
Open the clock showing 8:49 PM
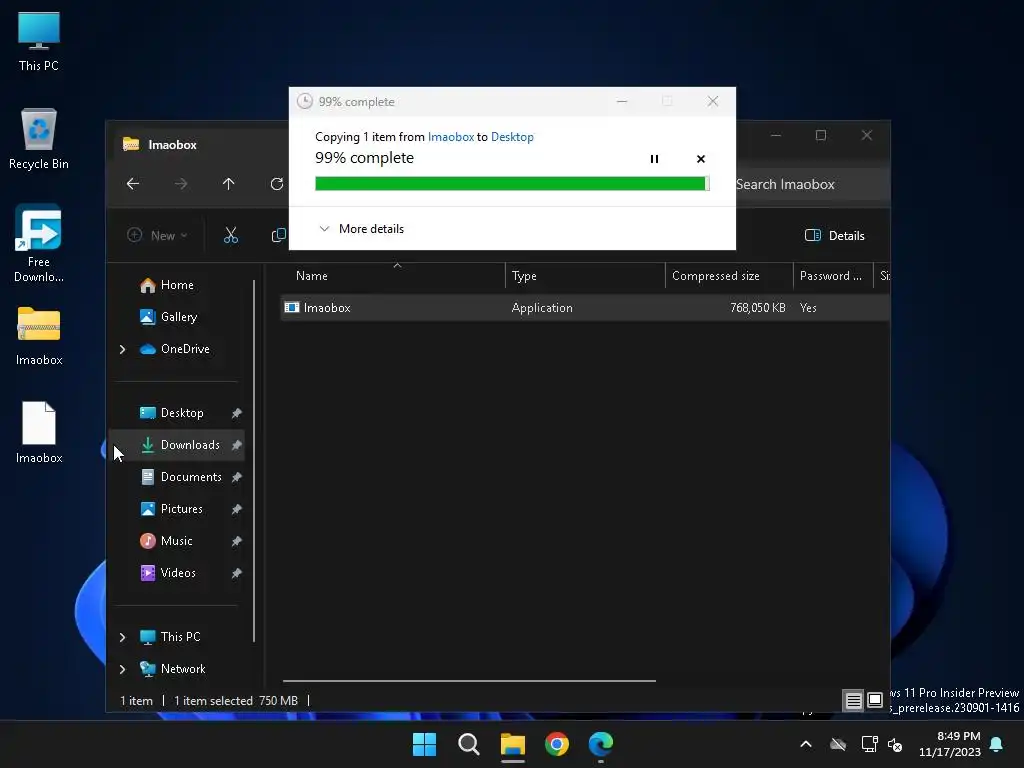950,744
